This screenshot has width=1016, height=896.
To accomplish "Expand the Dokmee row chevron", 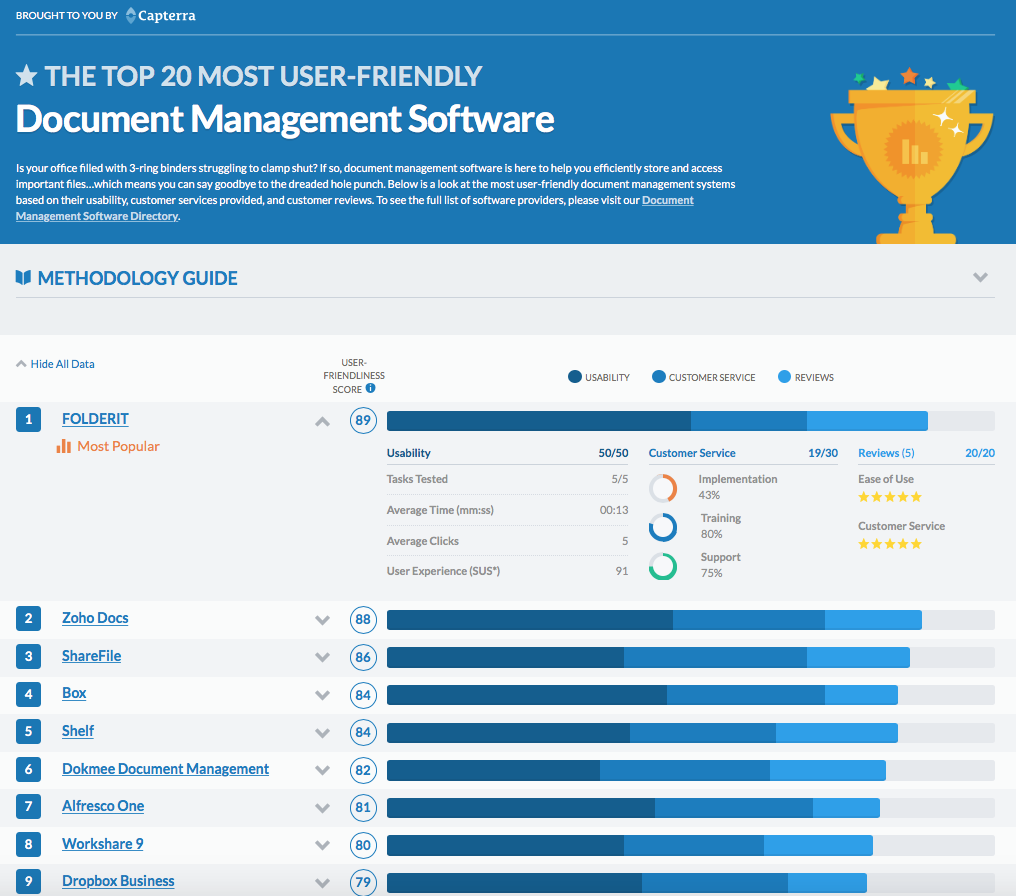I will click(323, 770).
